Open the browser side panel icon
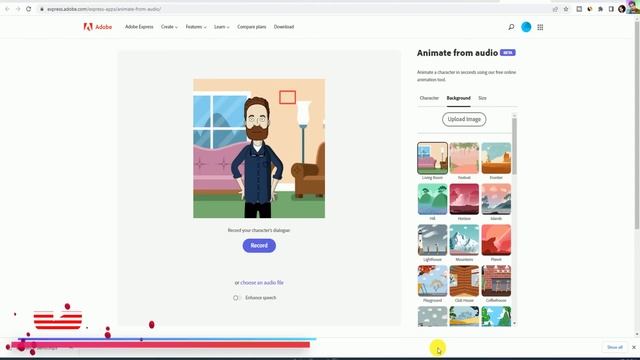Viewport: 640px width, 360px height. pos(611,9)
